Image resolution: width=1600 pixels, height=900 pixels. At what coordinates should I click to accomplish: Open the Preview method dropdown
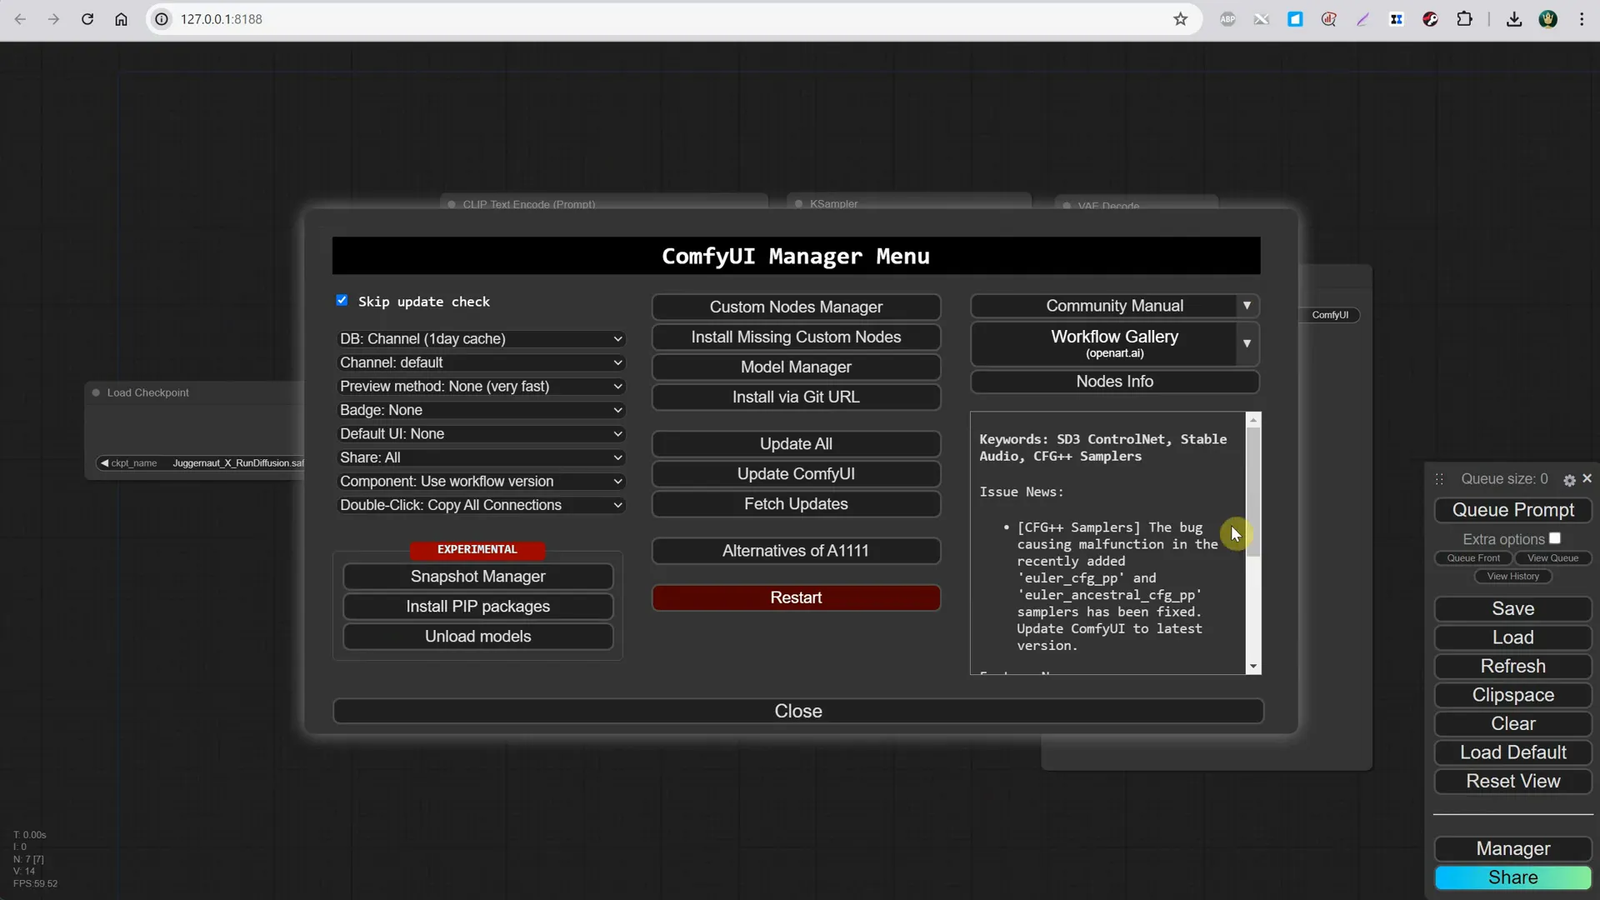coord(481,386)
